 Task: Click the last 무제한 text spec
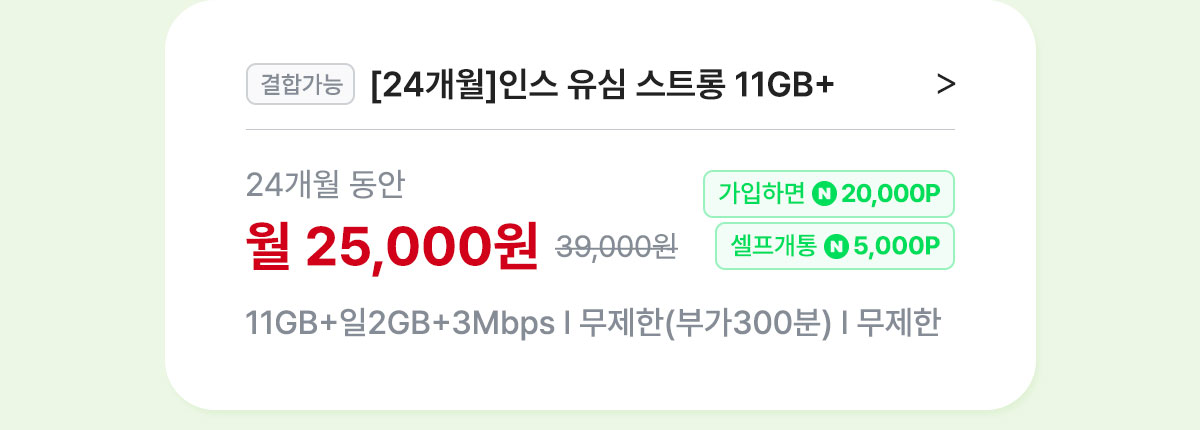899,325
